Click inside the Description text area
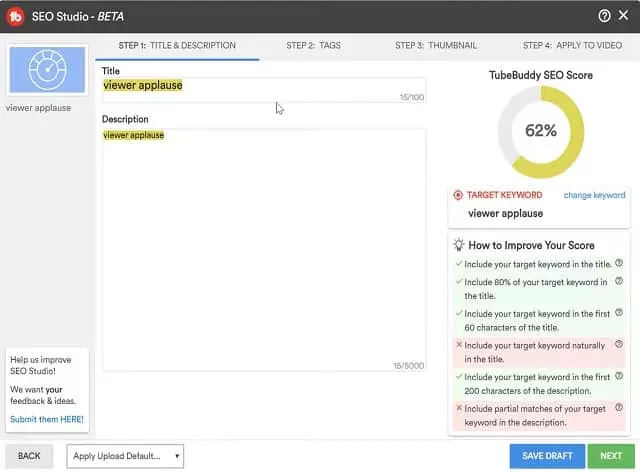This screenshot has width=640, height=472. coord(264,250)
